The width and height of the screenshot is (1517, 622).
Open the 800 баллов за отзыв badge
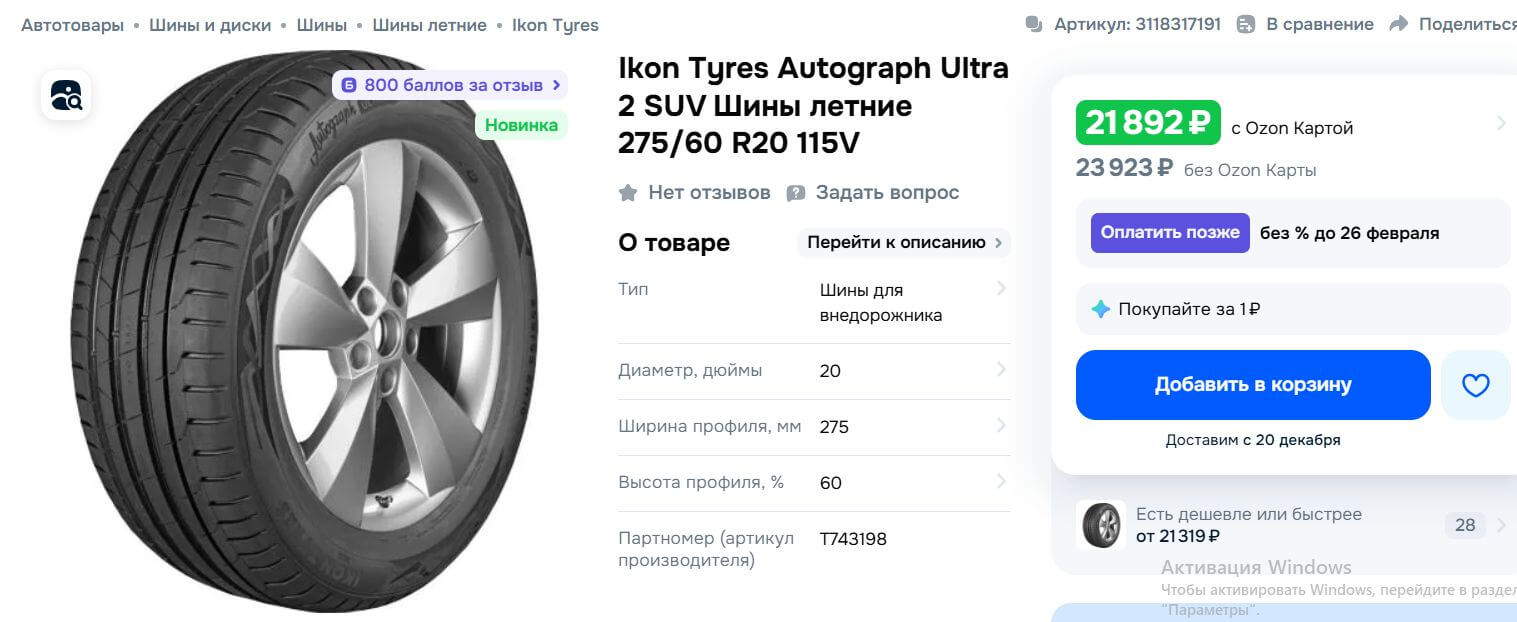point(450,85)
